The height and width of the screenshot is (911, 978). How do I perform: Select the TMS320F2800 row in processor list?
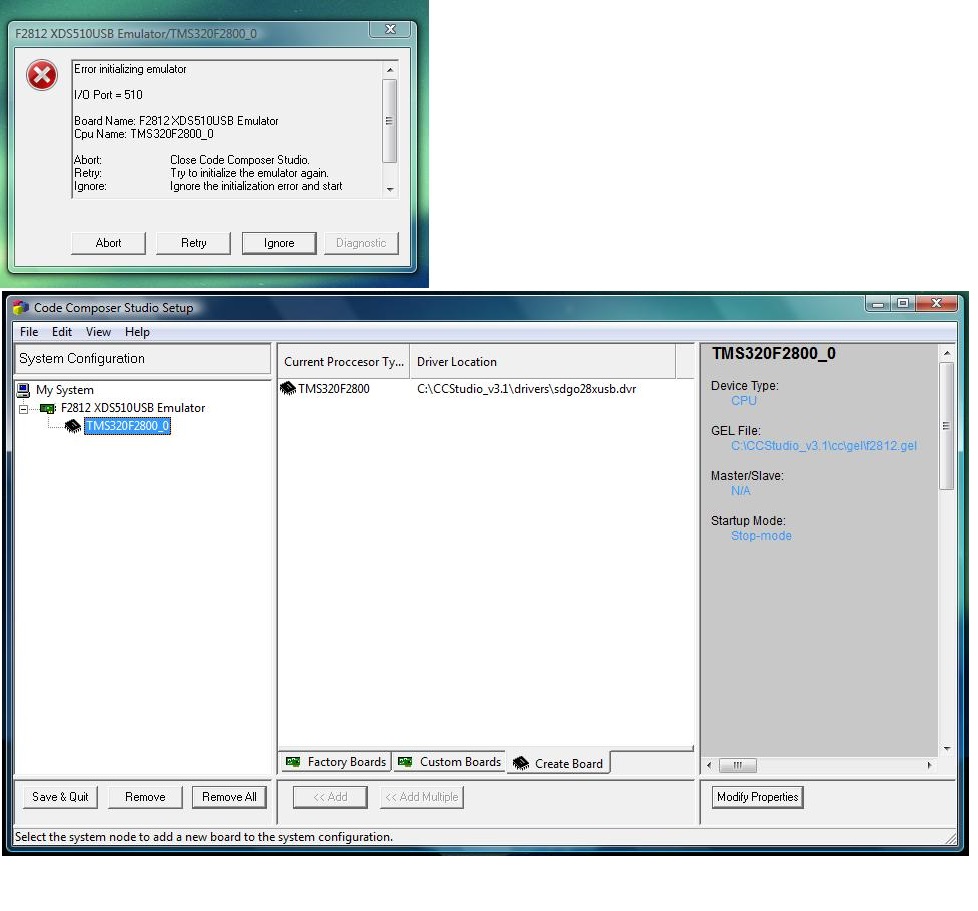(485, 388)
